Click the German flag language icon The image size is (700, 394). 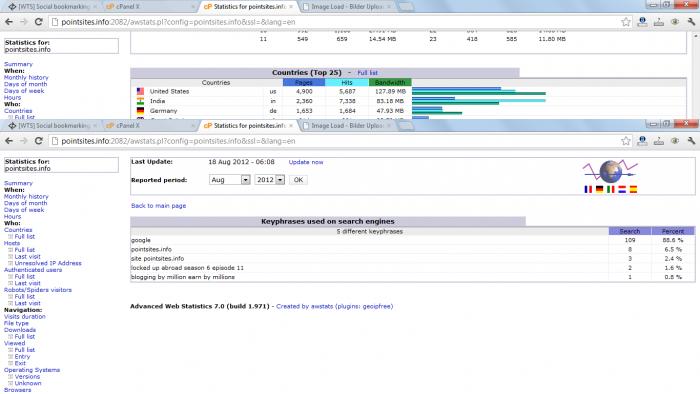[599, 189]
